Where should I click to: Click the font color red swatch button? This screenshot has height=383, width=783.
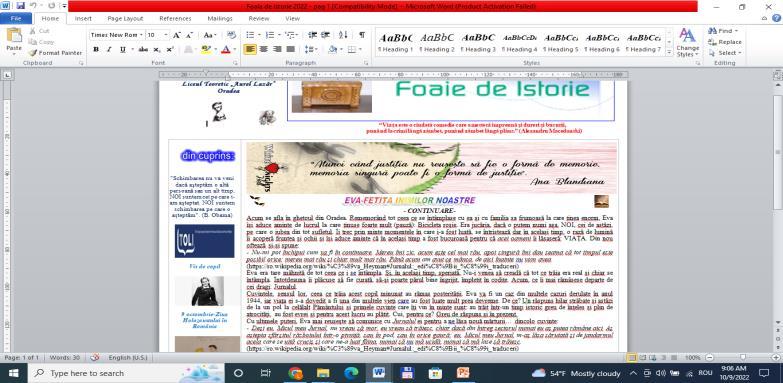coord(226,49)
